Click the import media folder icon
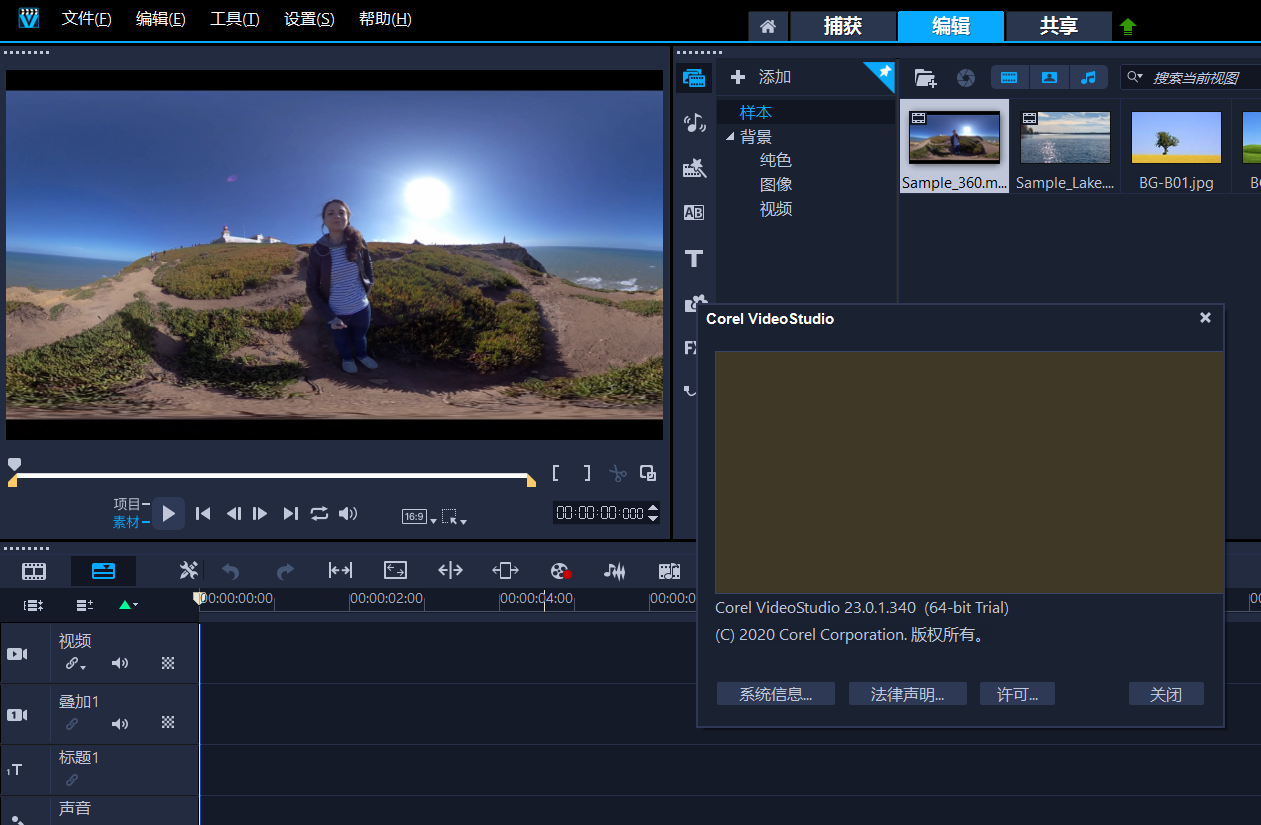 925,77
